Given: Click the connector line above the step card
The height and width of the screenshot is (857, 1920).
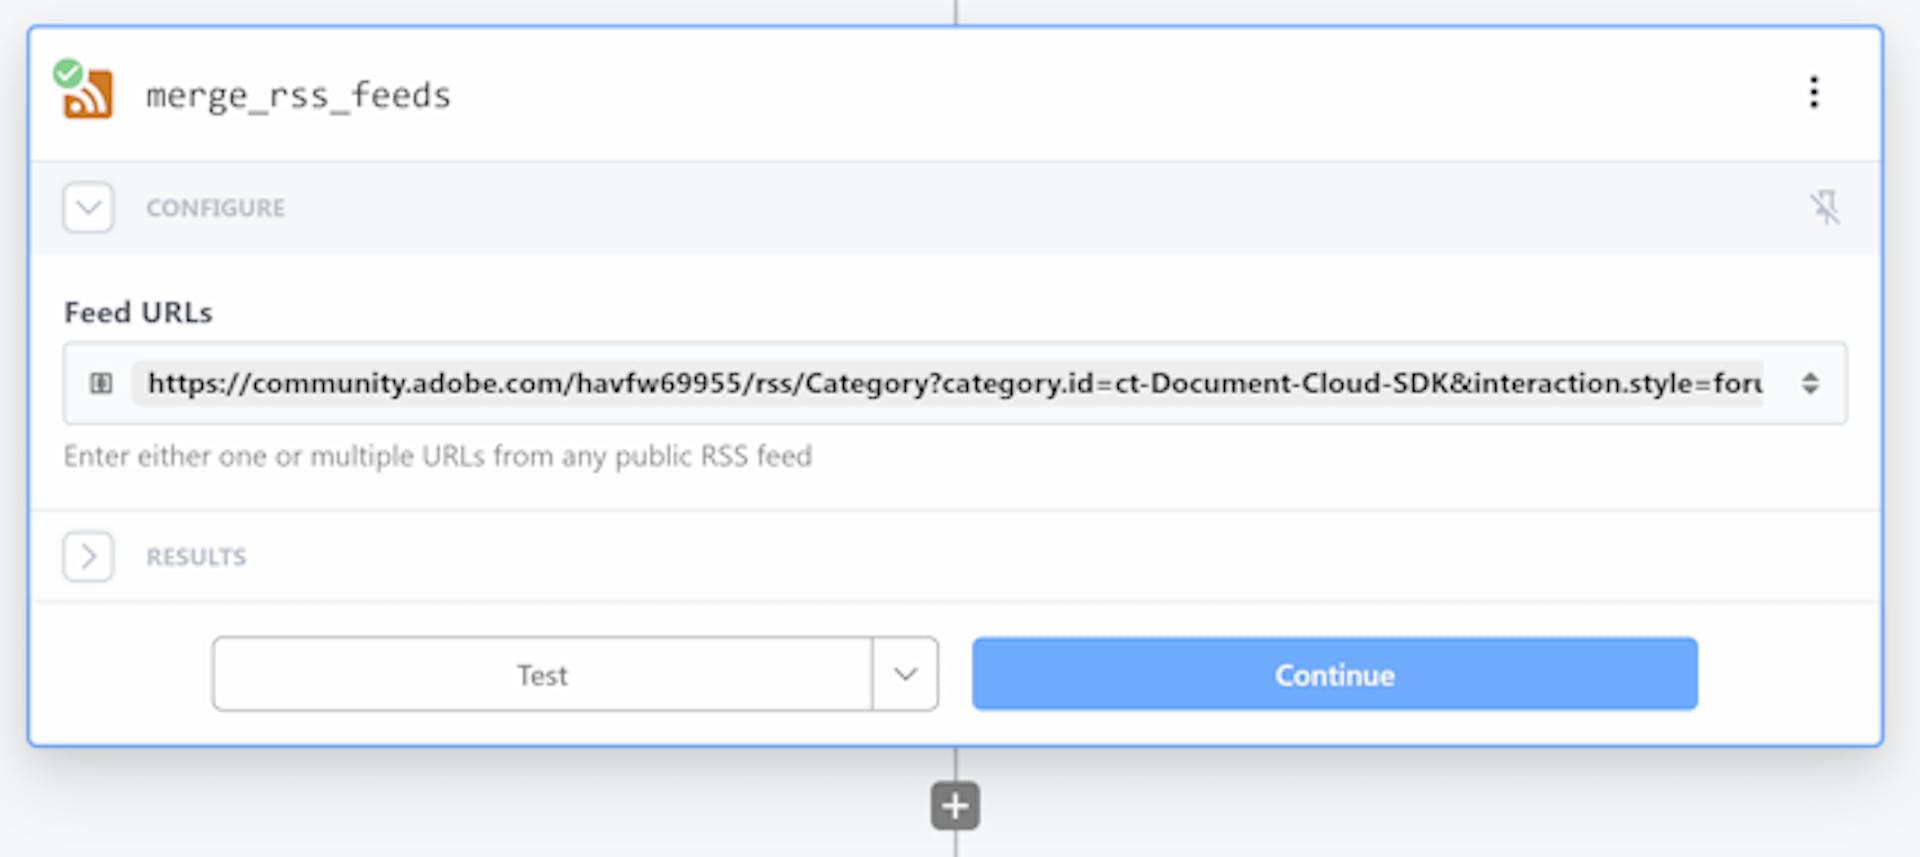Looking at the screenshot, I should click(955, 12).
